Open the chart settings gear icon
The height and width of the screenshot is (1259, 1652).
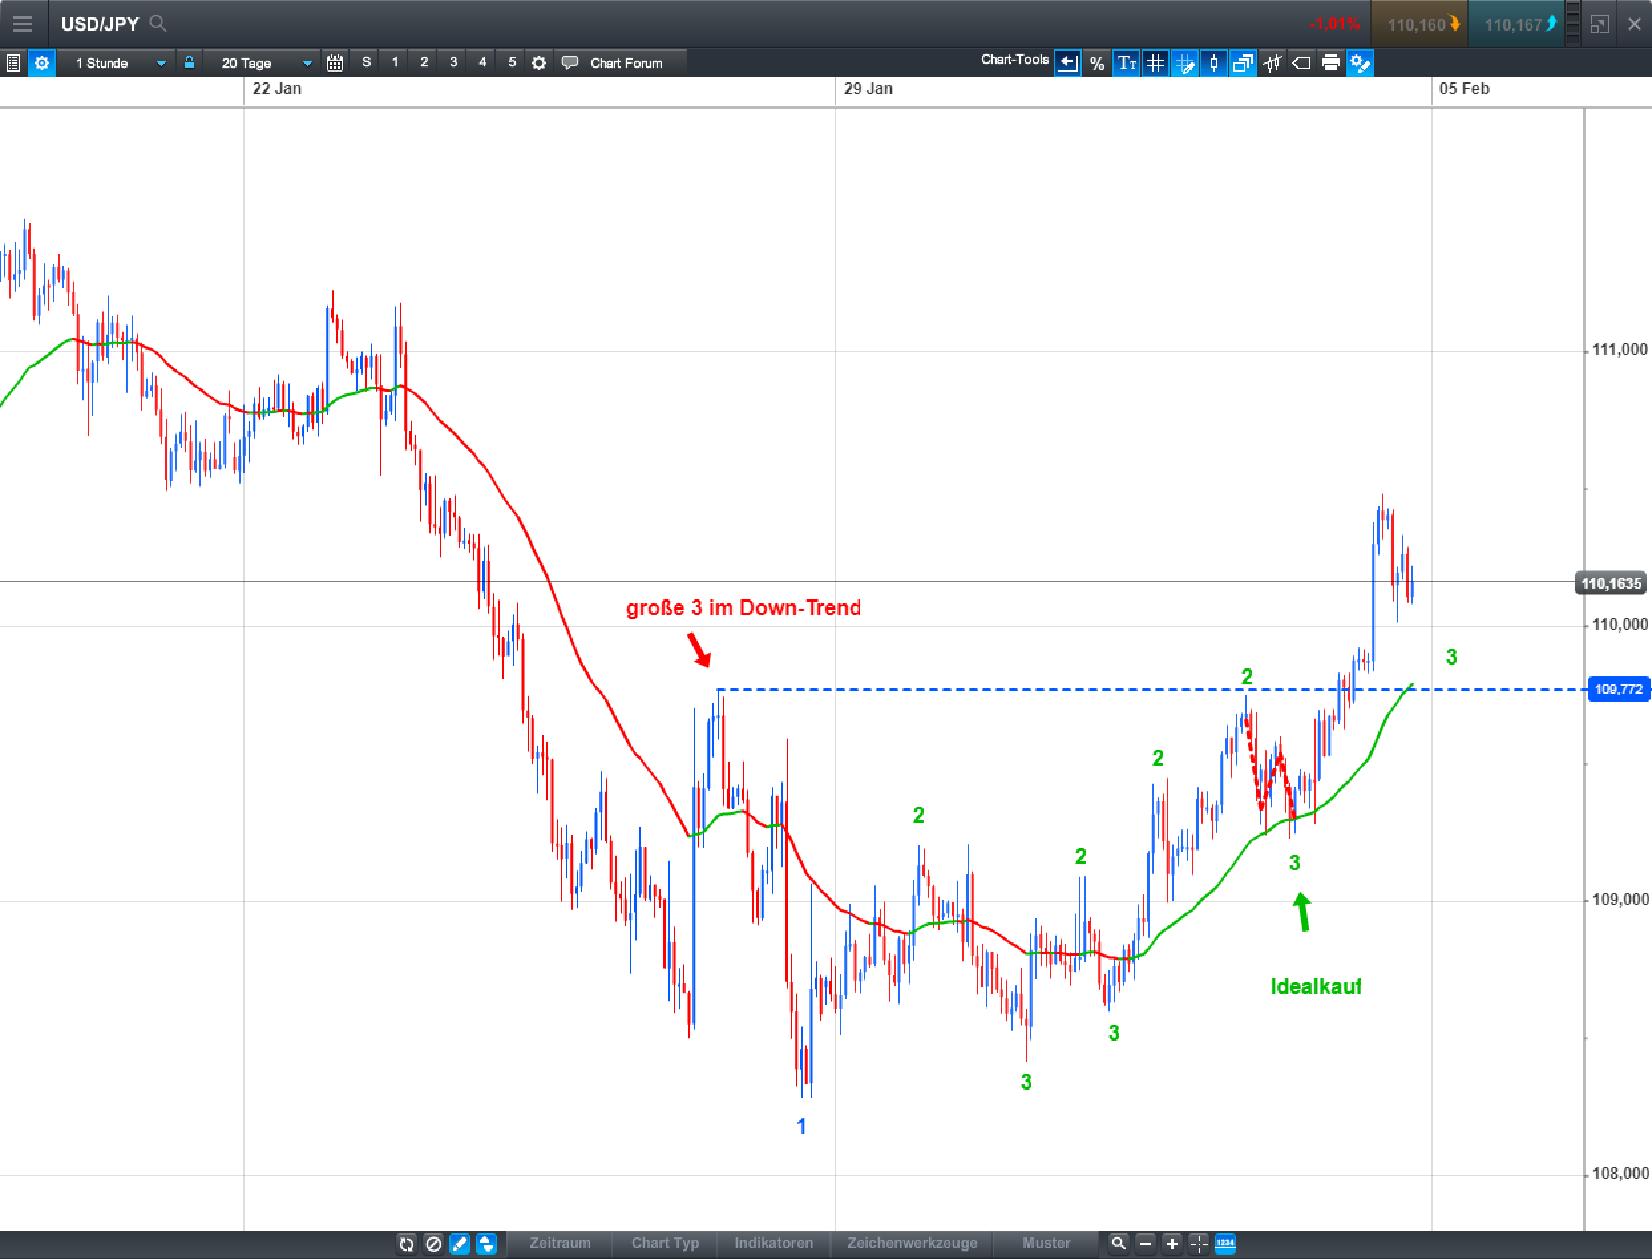click(x=41, y=62)
